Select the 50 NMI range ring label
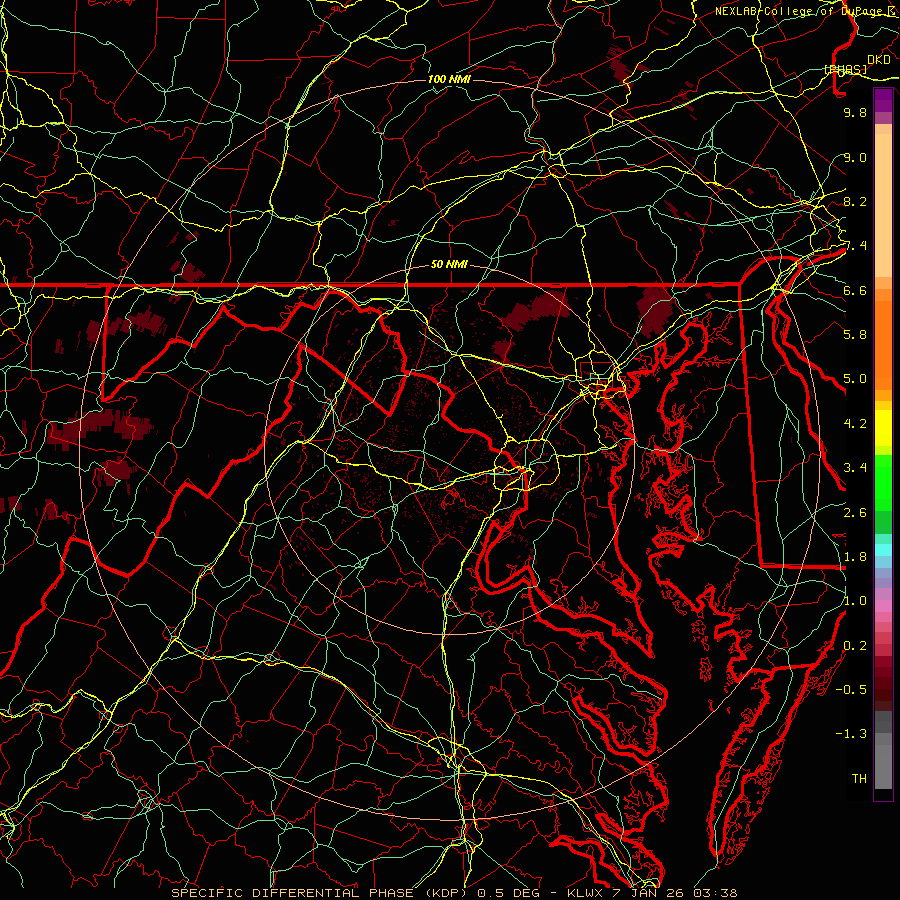Image resolution: width=900 pixels, height=900 pixels. [x=449, y=264]
